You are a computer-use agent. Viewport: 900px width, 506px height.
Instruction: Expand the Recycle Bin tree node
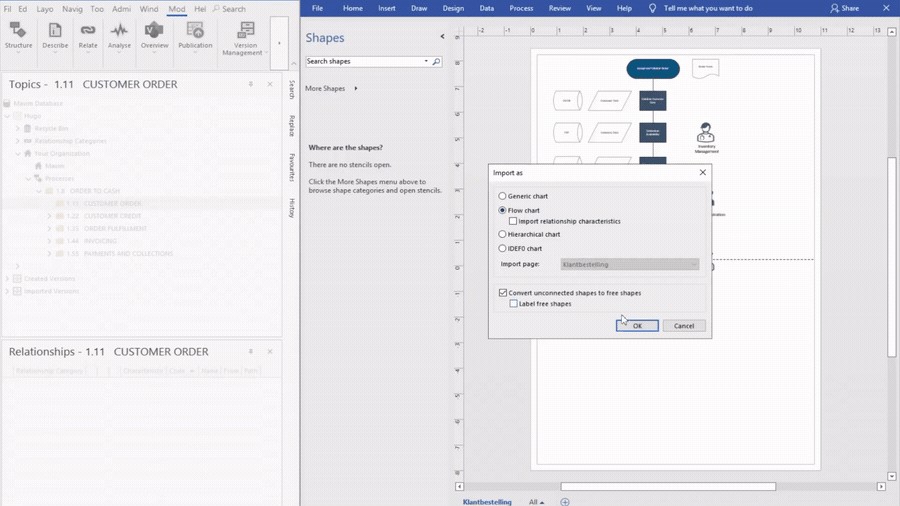[x=17, y=129]
